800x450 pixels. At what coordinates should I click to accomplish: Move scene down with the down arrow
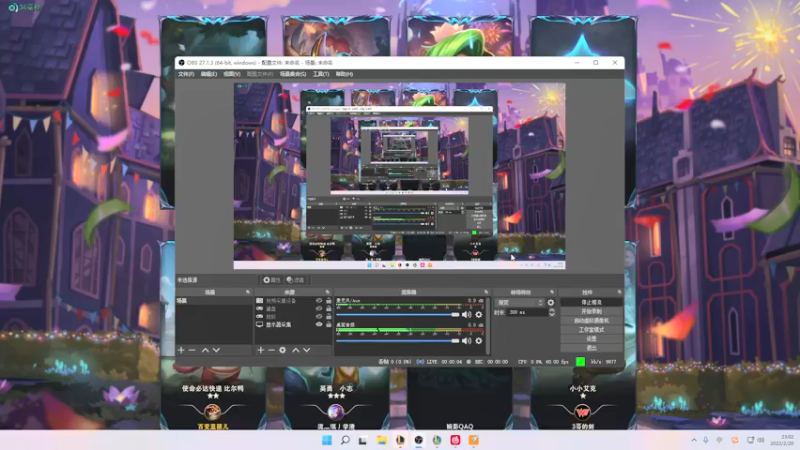(x=216, y=350)
